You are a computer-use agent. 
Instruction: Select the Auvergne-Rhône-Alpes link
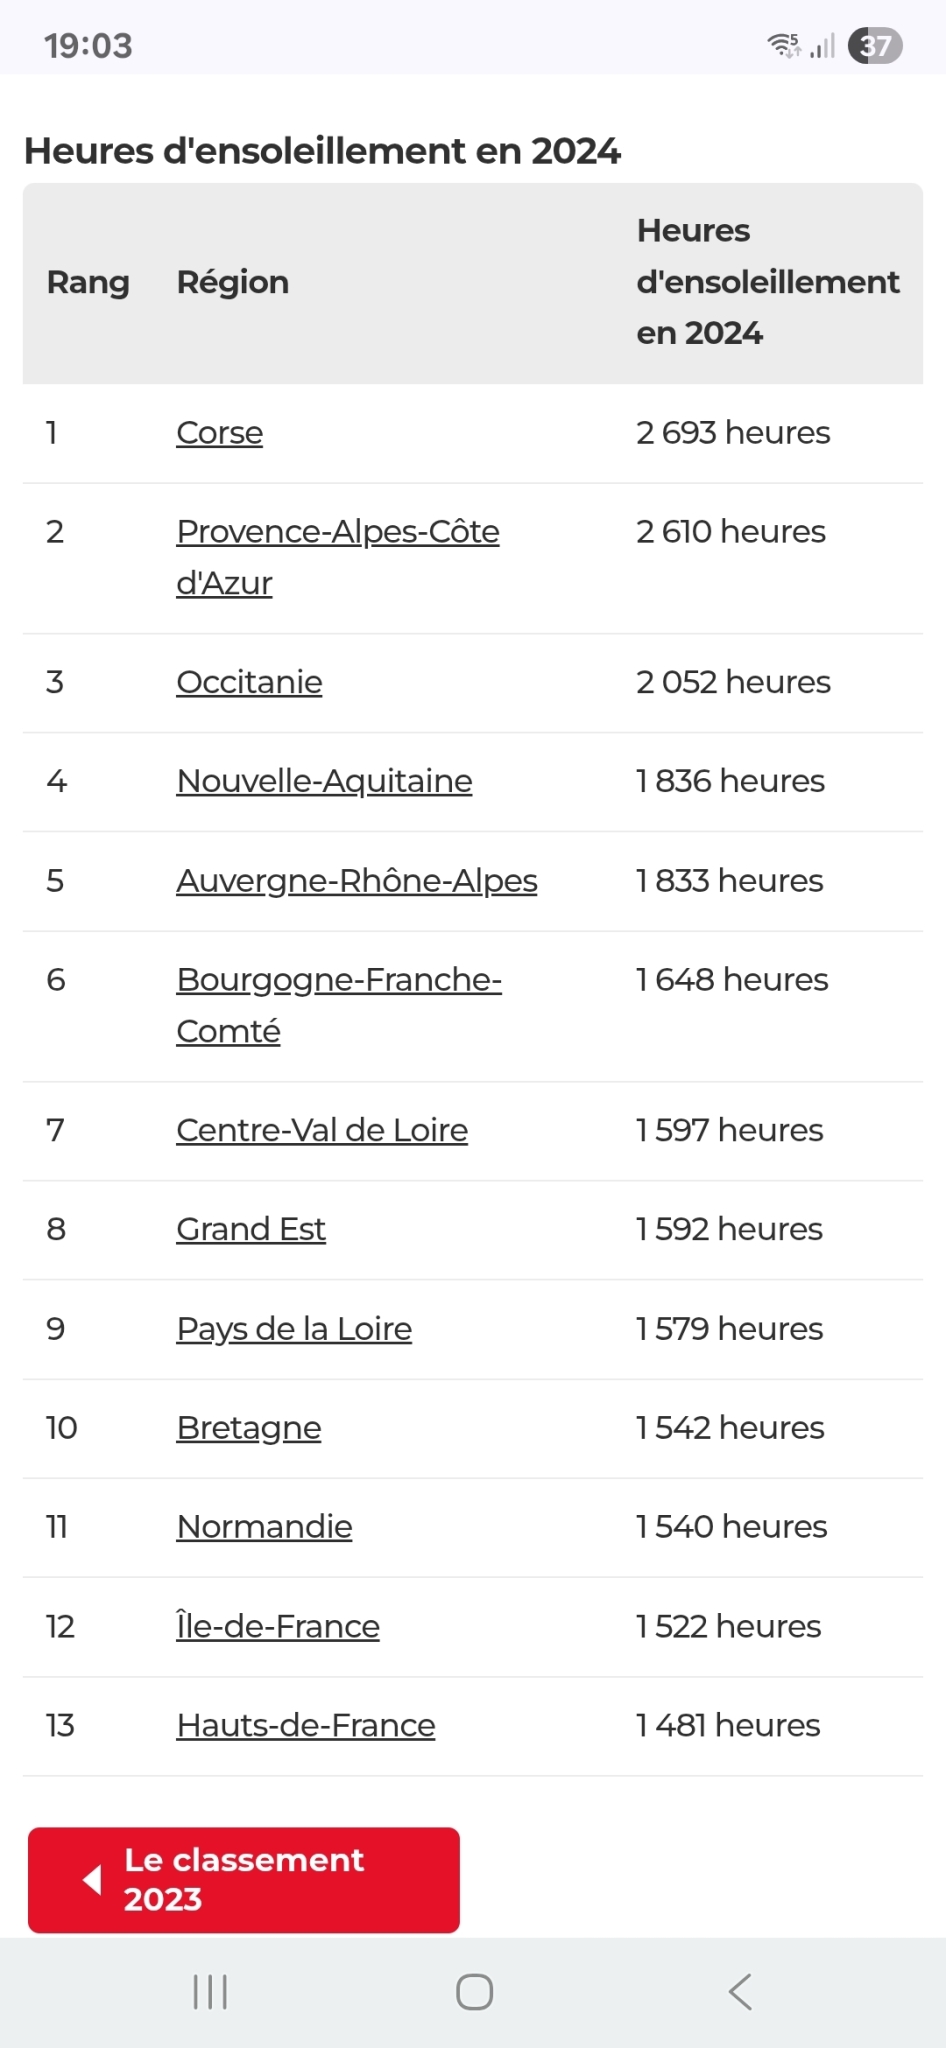point(357,881)
